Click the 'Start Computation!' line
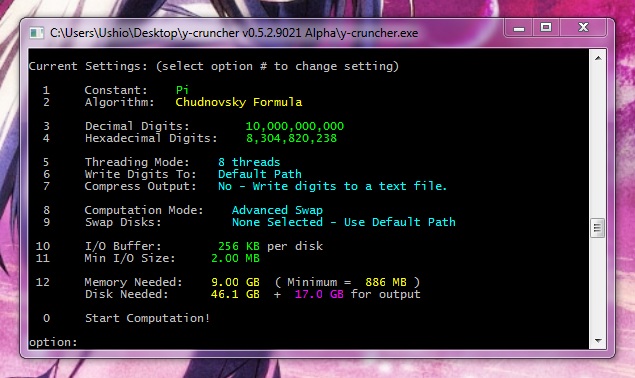Image resolution: width=635 pixels, height=378 pixels. (x=147, y=318)
